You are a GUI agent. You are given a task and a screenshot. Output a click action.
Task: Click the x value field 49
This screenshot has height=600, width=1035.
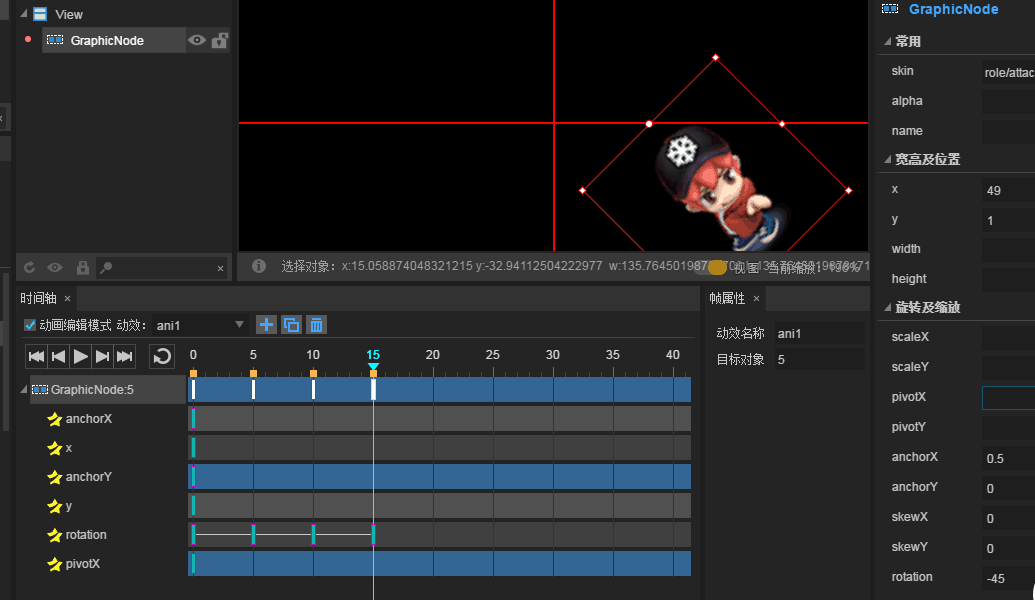tap(1009, 191)
